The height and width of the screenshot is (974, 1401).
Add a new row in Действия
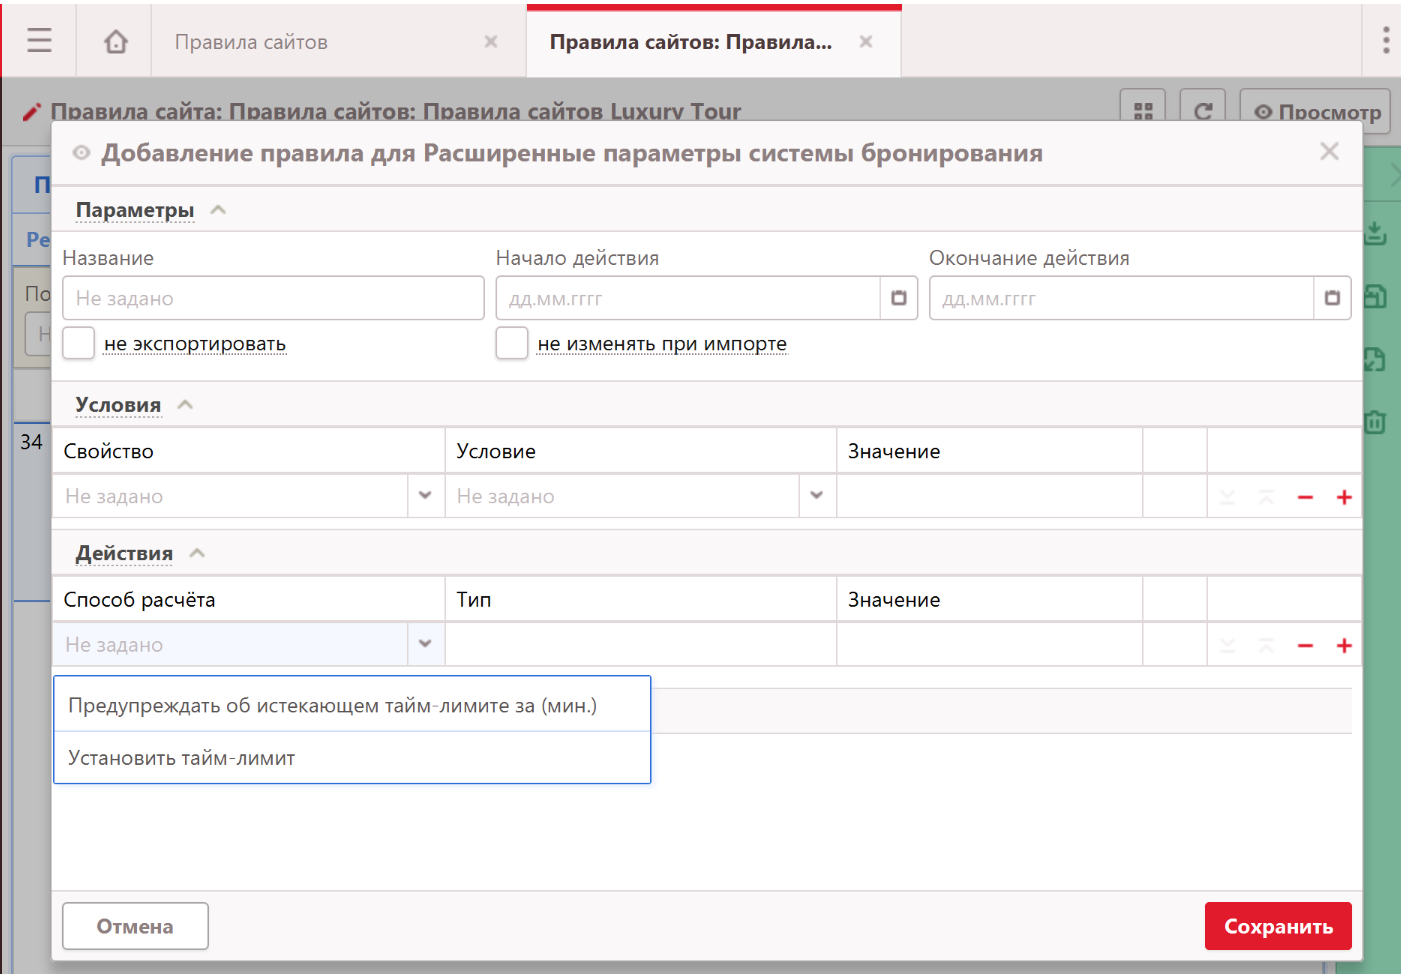pos(1344,646)
